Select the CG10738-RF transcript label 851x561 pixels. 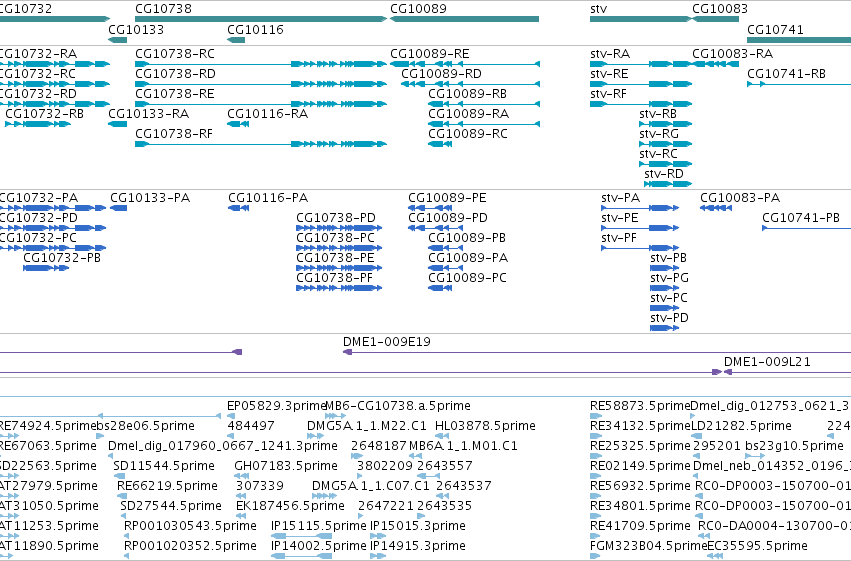[174, 134]
